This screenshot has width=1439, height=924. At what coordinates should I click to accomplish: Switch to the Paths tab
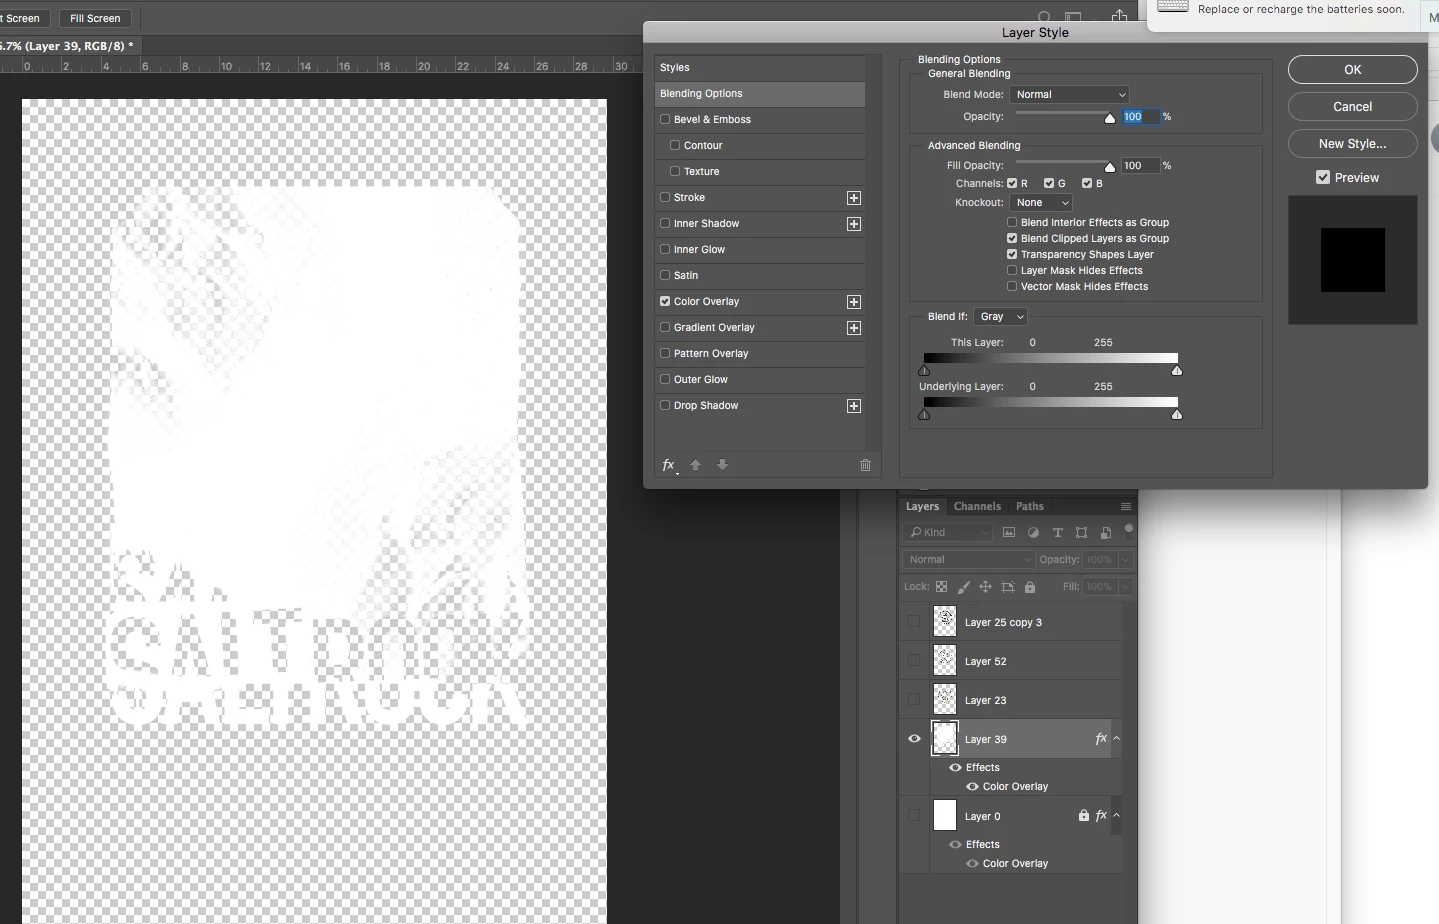(x=1030, y=506)
